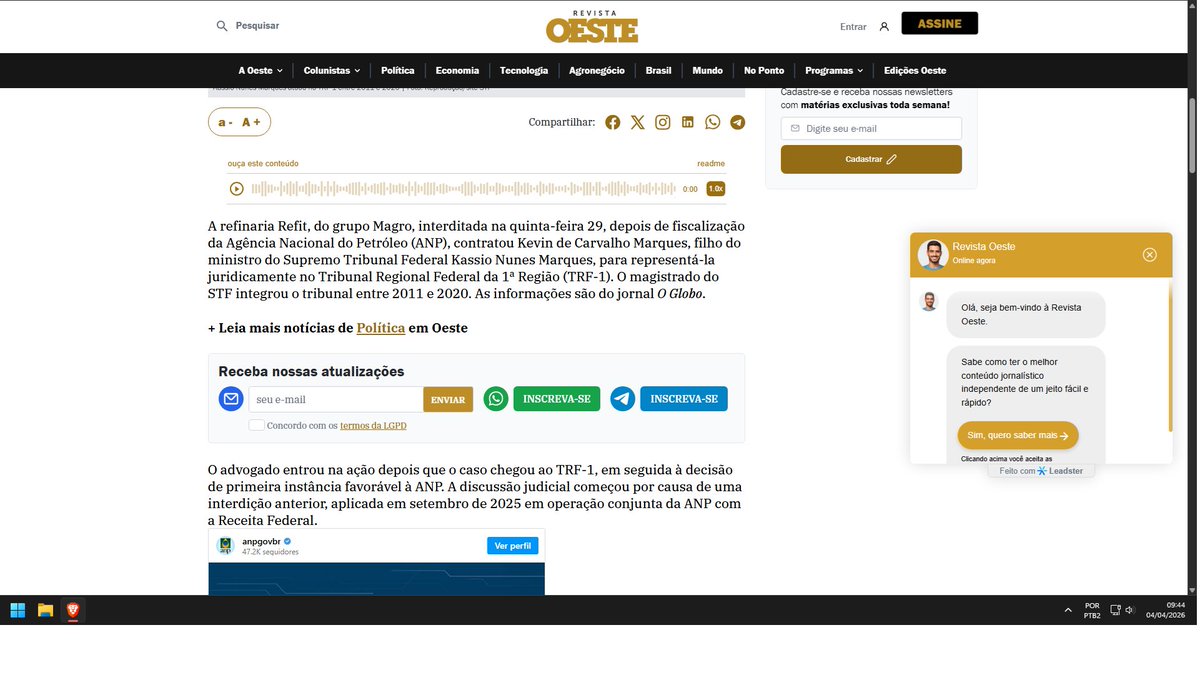This screenshot has height=675, width=1200.
Task: Open the Agronegócio section
Action: 597,70
